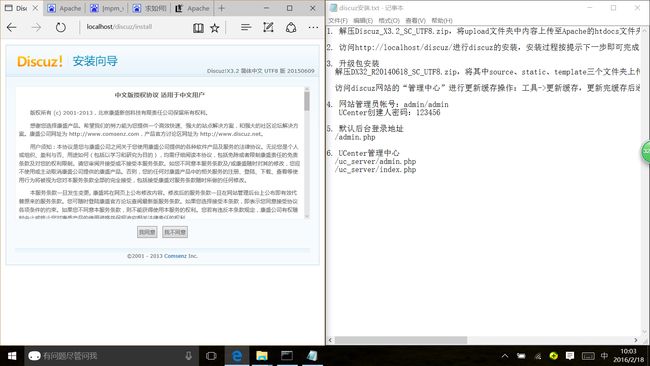Open the Action Center notifications
The width and height of the screenshot is (650, 366).
tap(570, 356)
